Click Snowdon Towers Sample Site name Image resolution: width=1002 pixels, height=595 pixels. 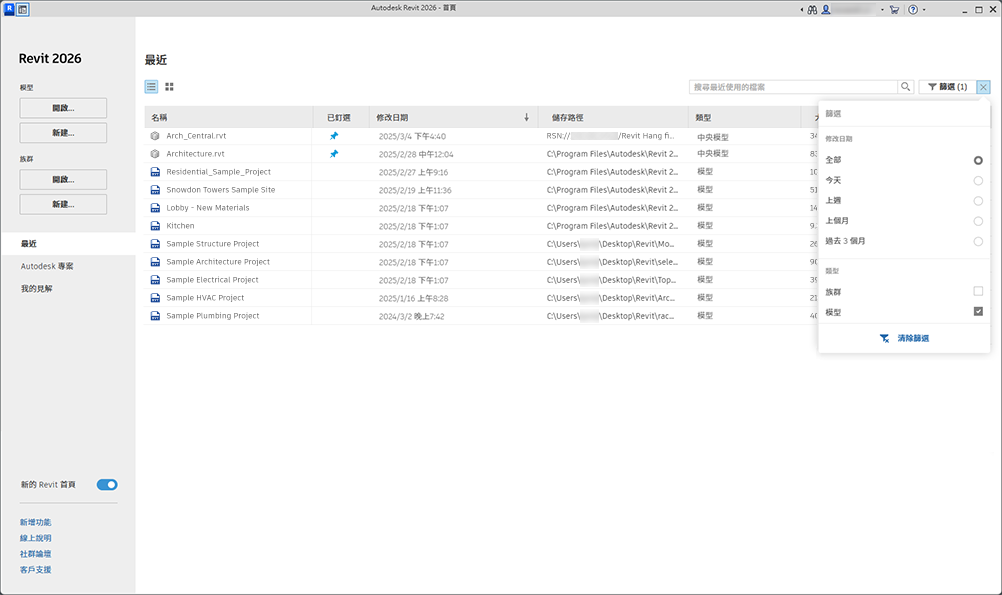click(x=220, y=190)
